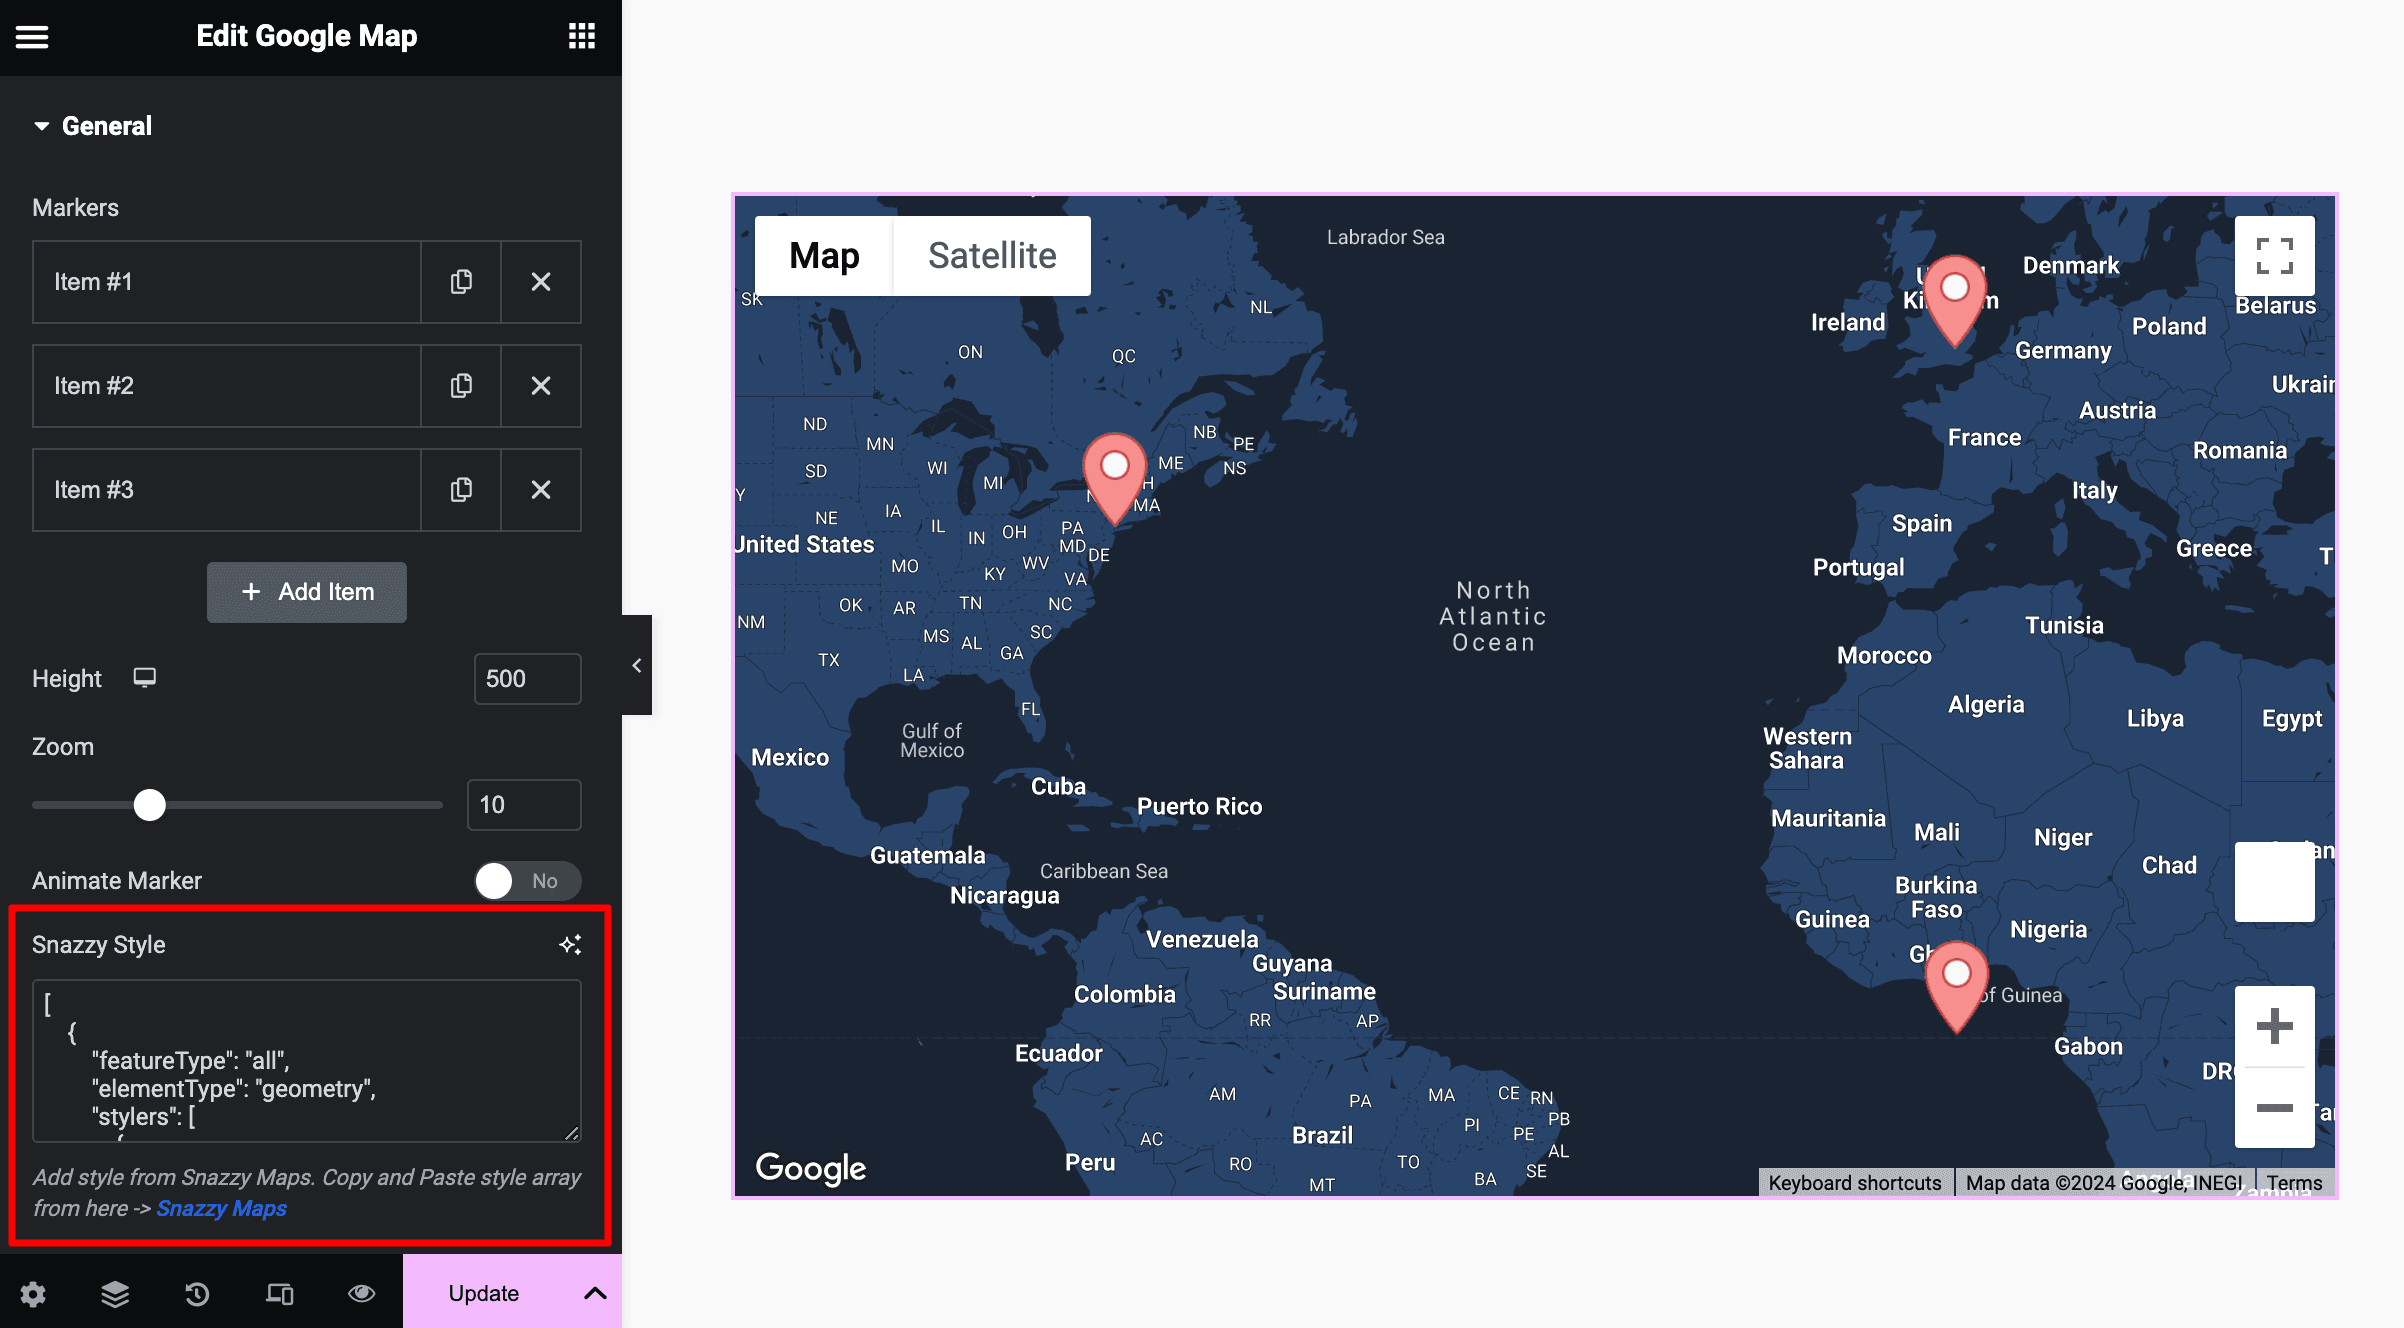Click the textarea resize grip of Snazzy Style
Image resolution: width=2404 pixels, height=1328 pixels.
[572, 1133]
